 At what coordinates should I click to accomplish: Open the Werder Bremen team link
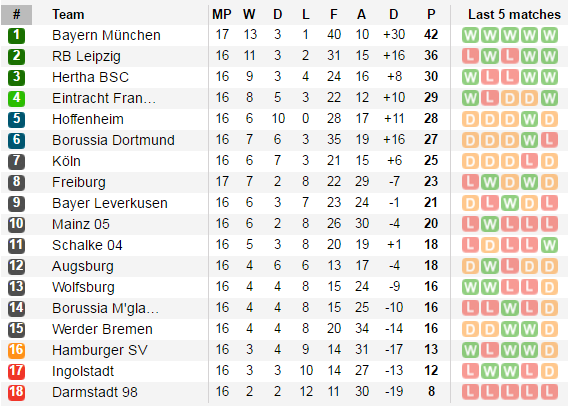(x=102, y=330)
